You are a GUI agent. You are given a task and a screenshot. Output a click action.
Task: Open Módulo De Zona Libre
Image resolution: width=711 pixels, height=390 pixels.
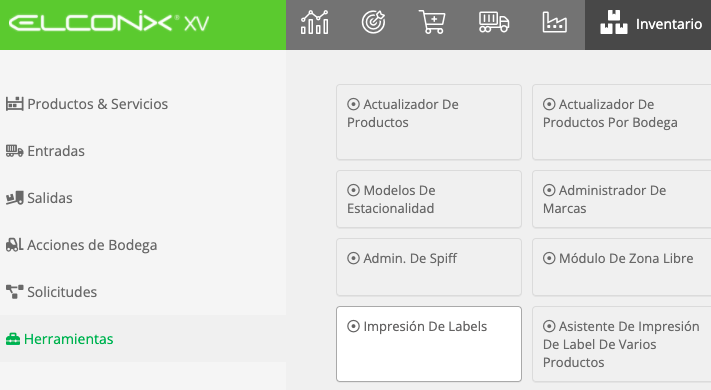click(622, 267)
